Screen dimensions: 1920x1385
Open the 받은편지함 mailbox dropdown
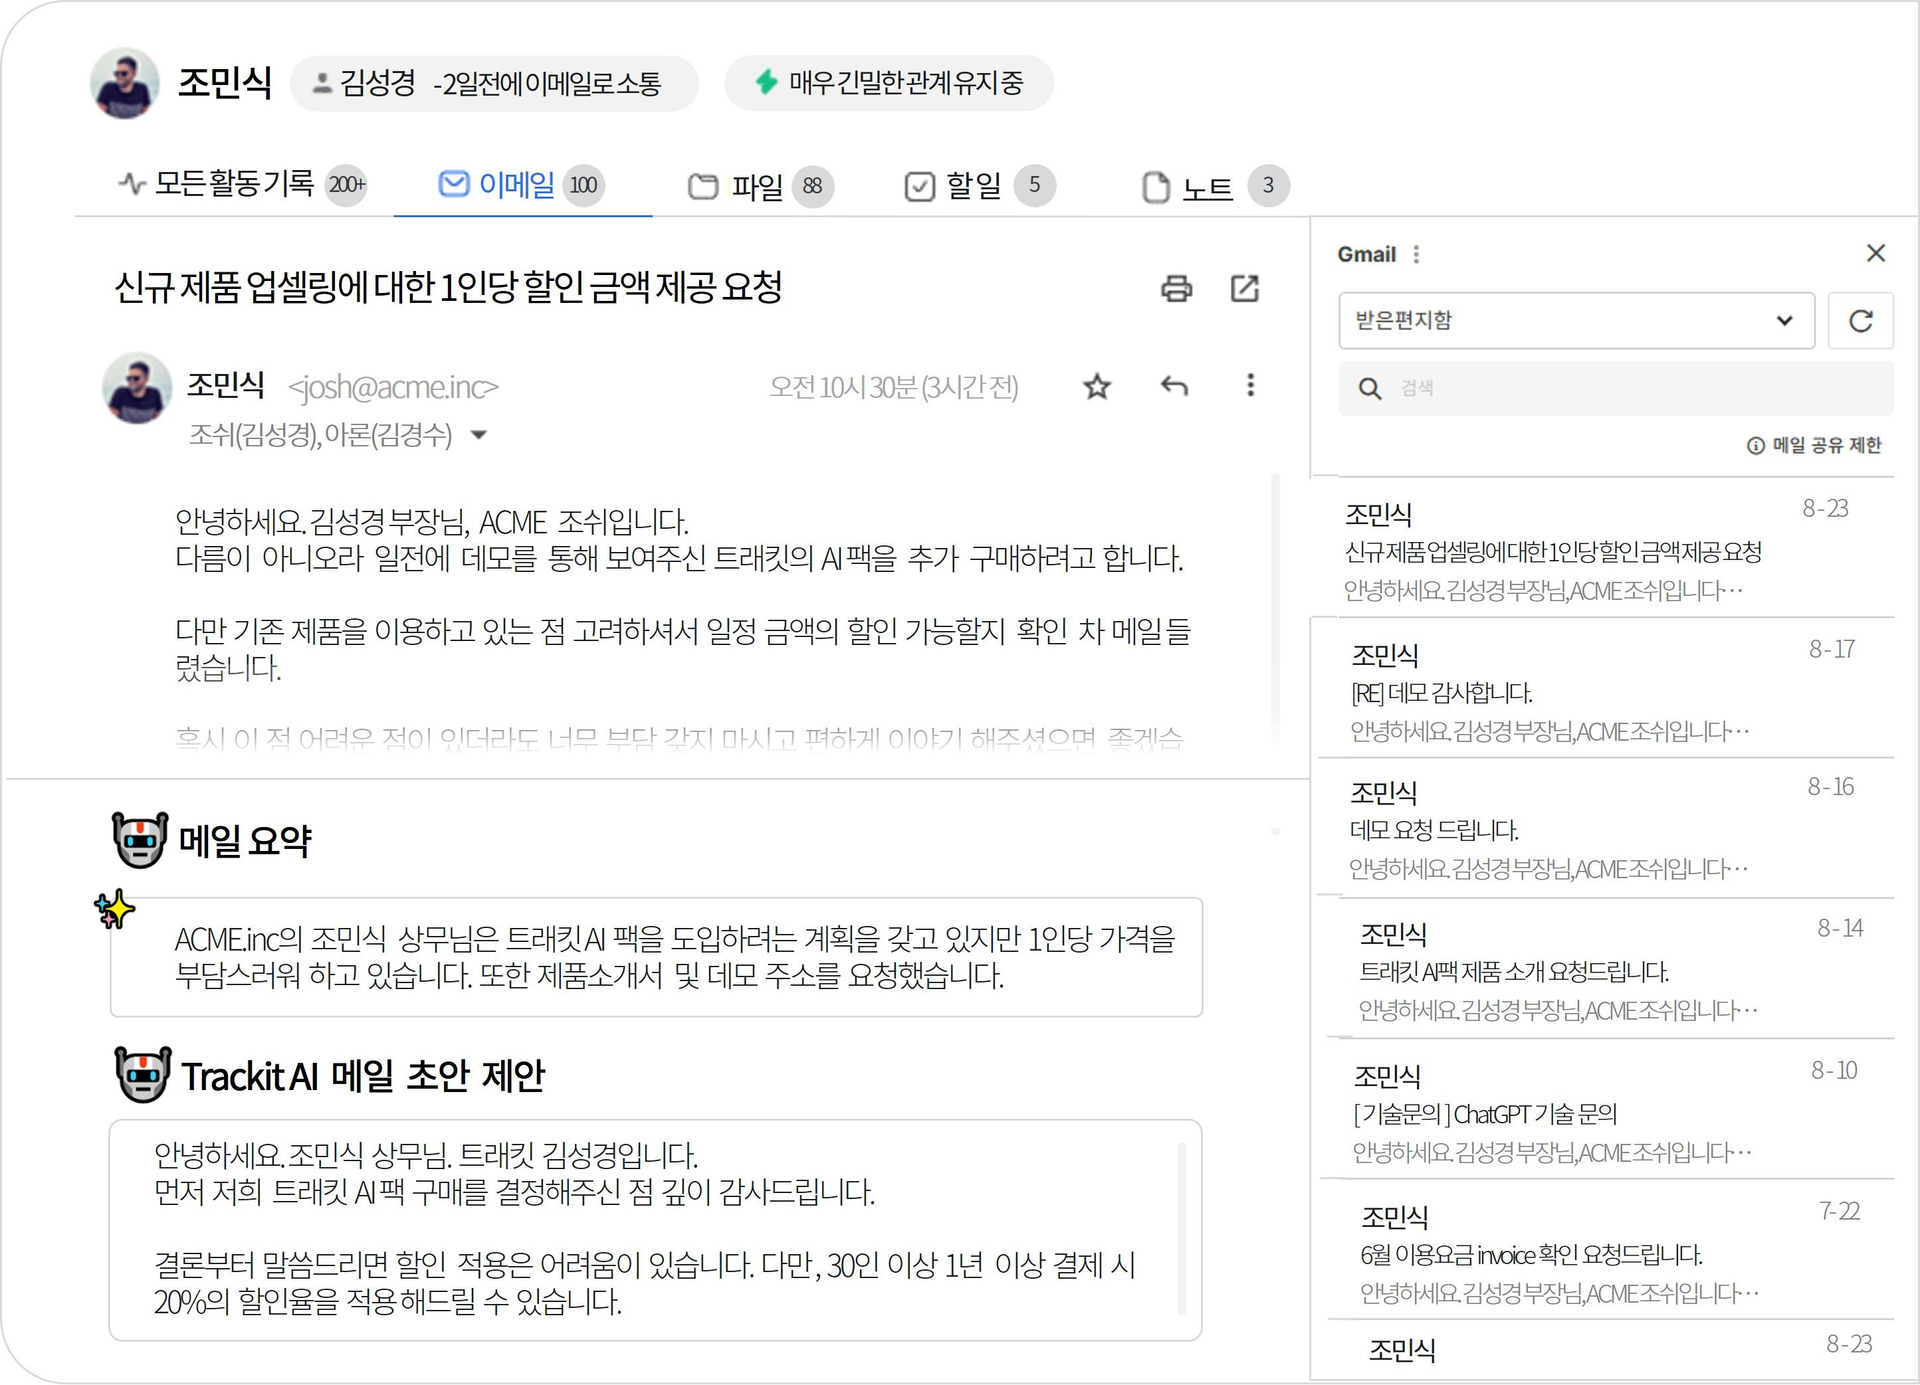pos(1576,321)
